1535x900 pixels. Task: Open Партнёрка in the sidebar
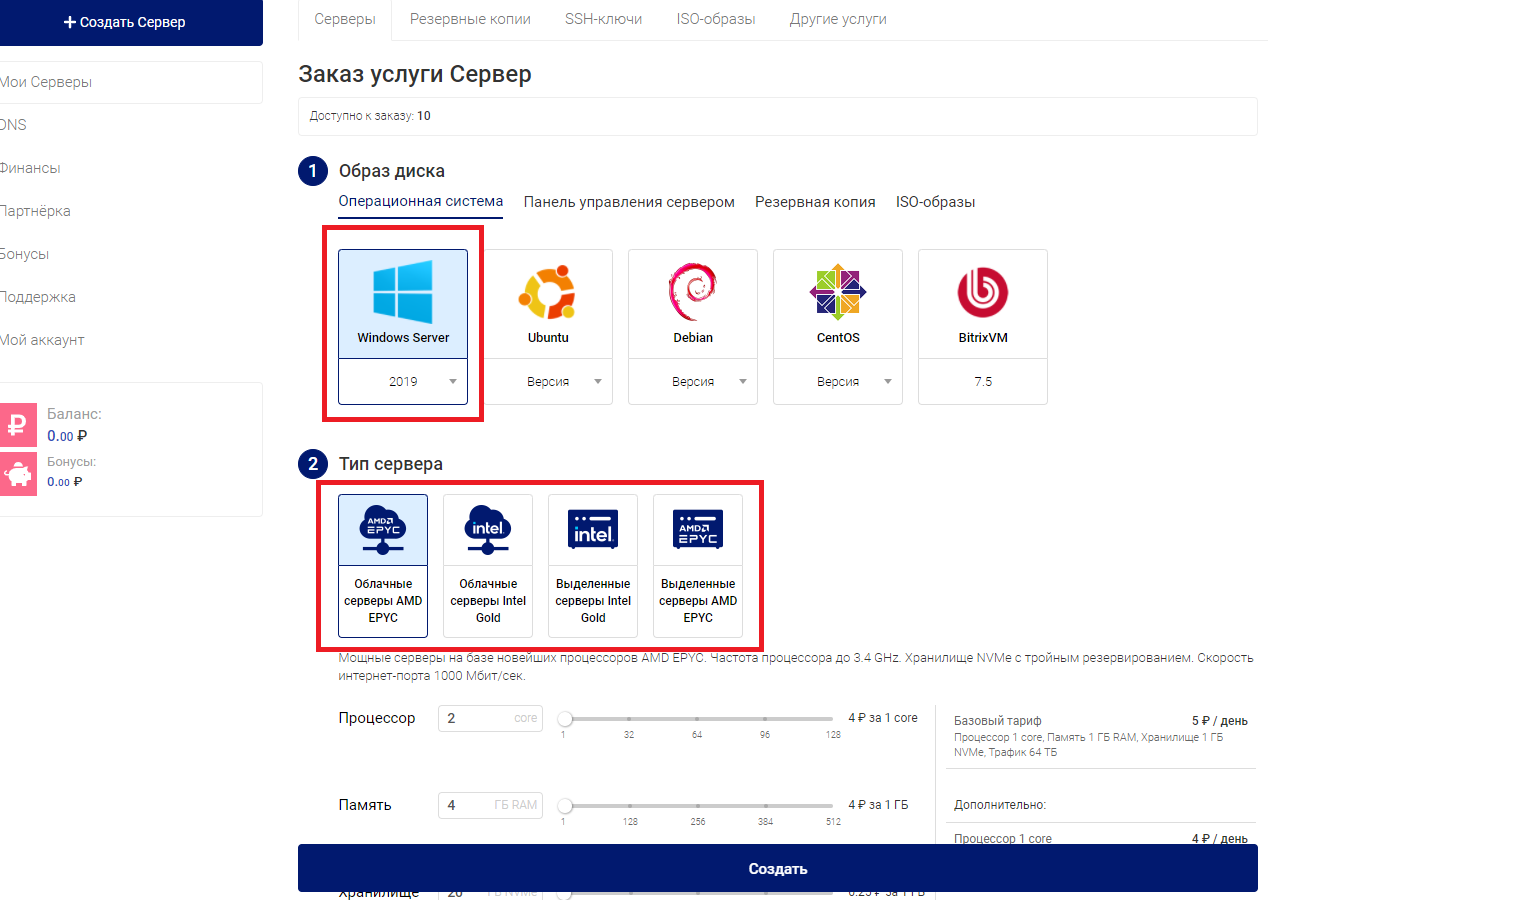click(35, 211)
